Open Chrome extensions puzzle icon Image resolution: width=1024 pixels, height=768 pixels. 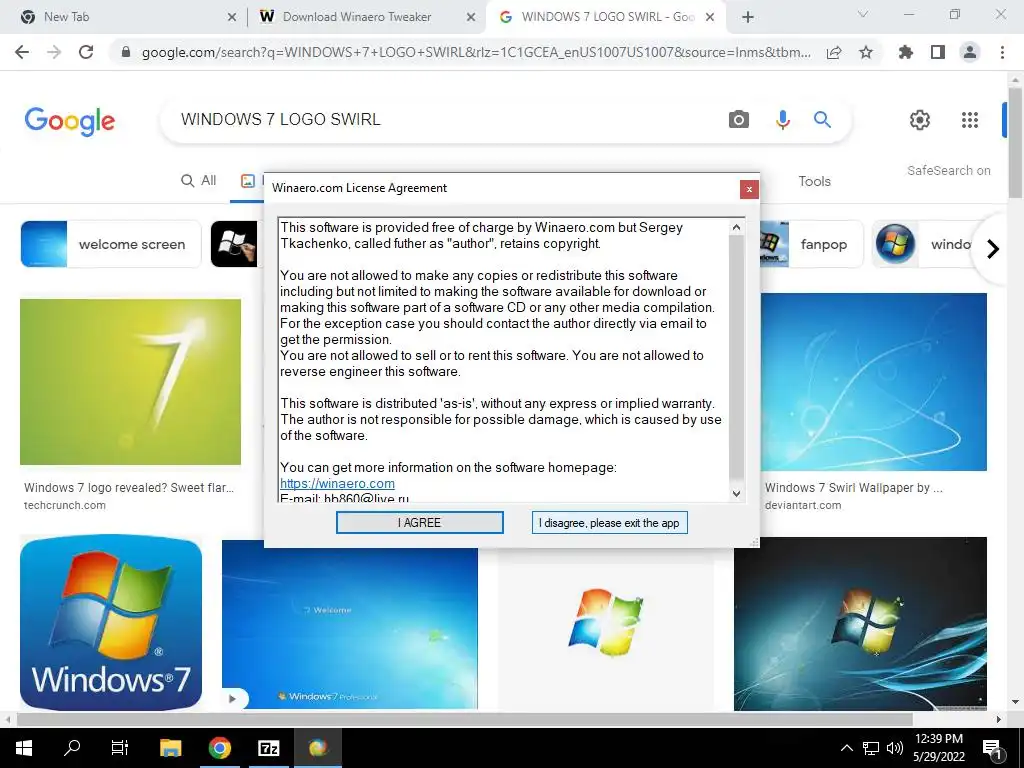coord(906,52)
